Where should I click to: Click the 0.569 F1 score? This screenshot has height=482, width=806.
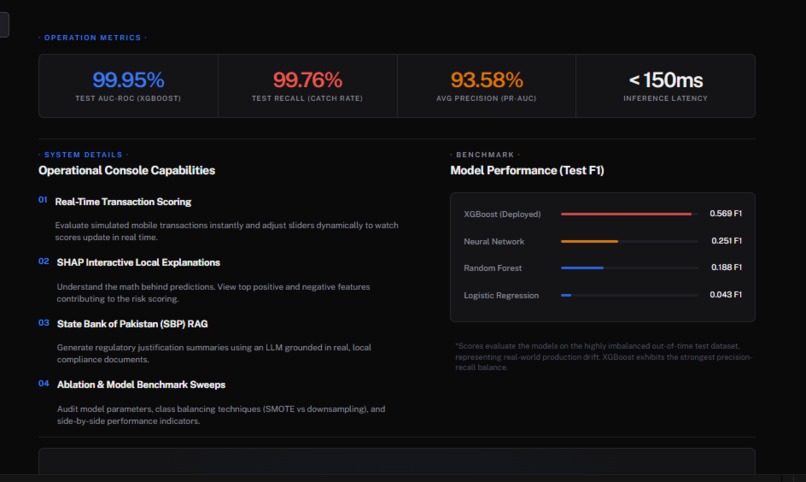[725, 213]
